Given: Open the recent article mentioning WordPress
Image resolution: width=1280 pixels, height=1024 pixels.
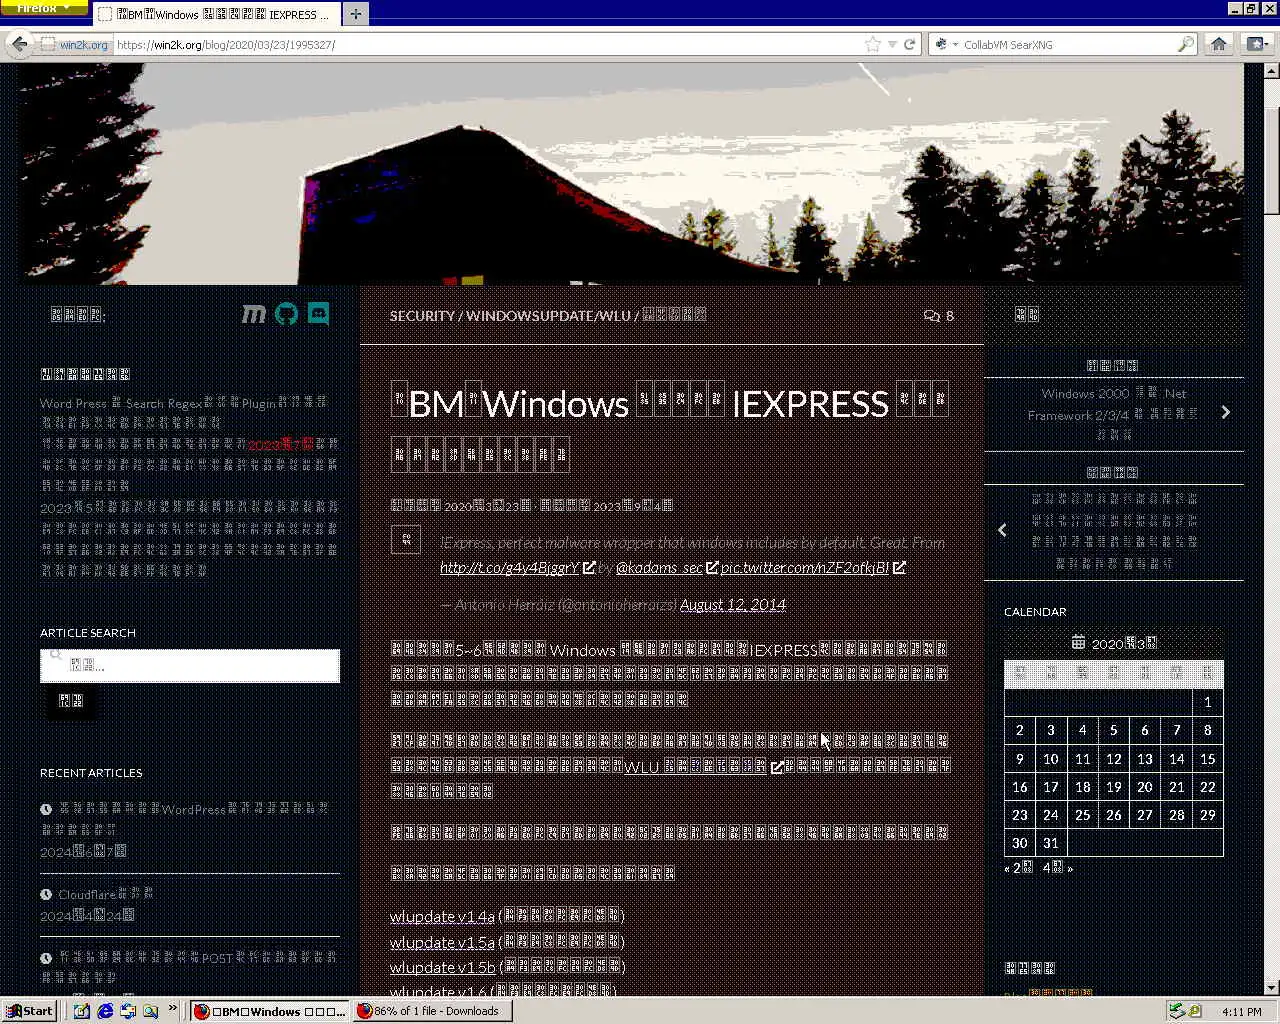Looking at the screenshot, I should point(185,819).
